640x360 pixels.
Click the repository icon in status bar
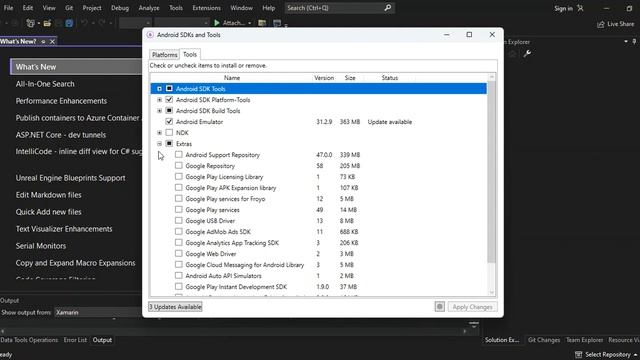click(x=578, y=354)
